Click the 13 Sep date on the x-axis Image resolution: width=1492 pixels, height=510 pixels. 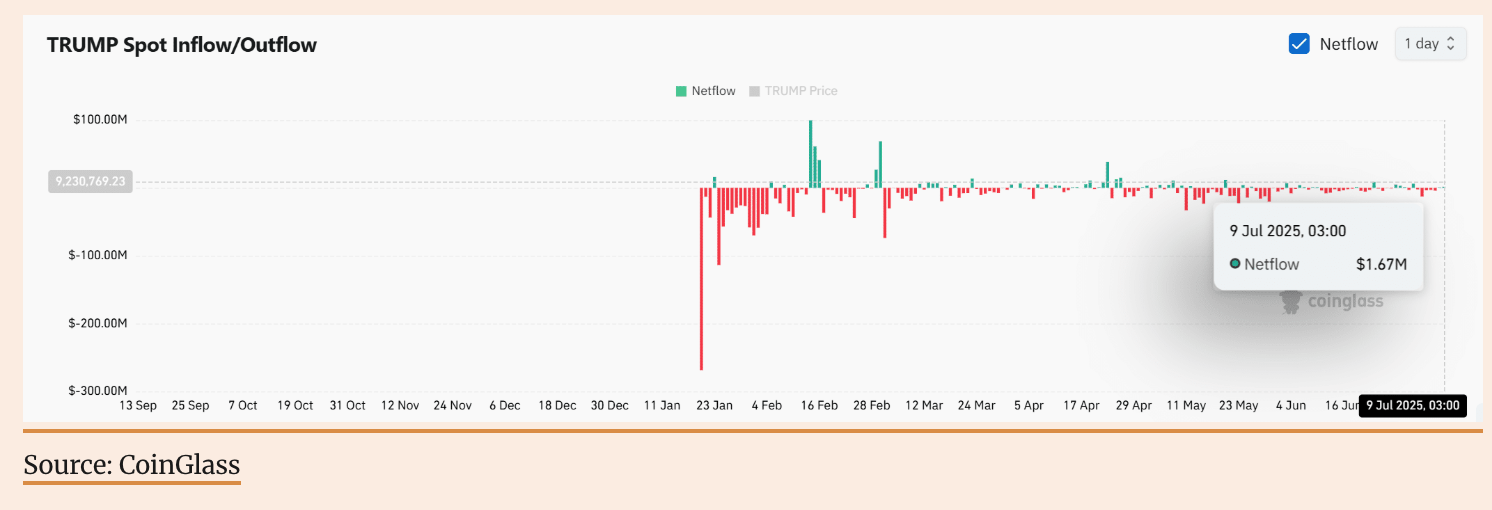click(138, 406)
